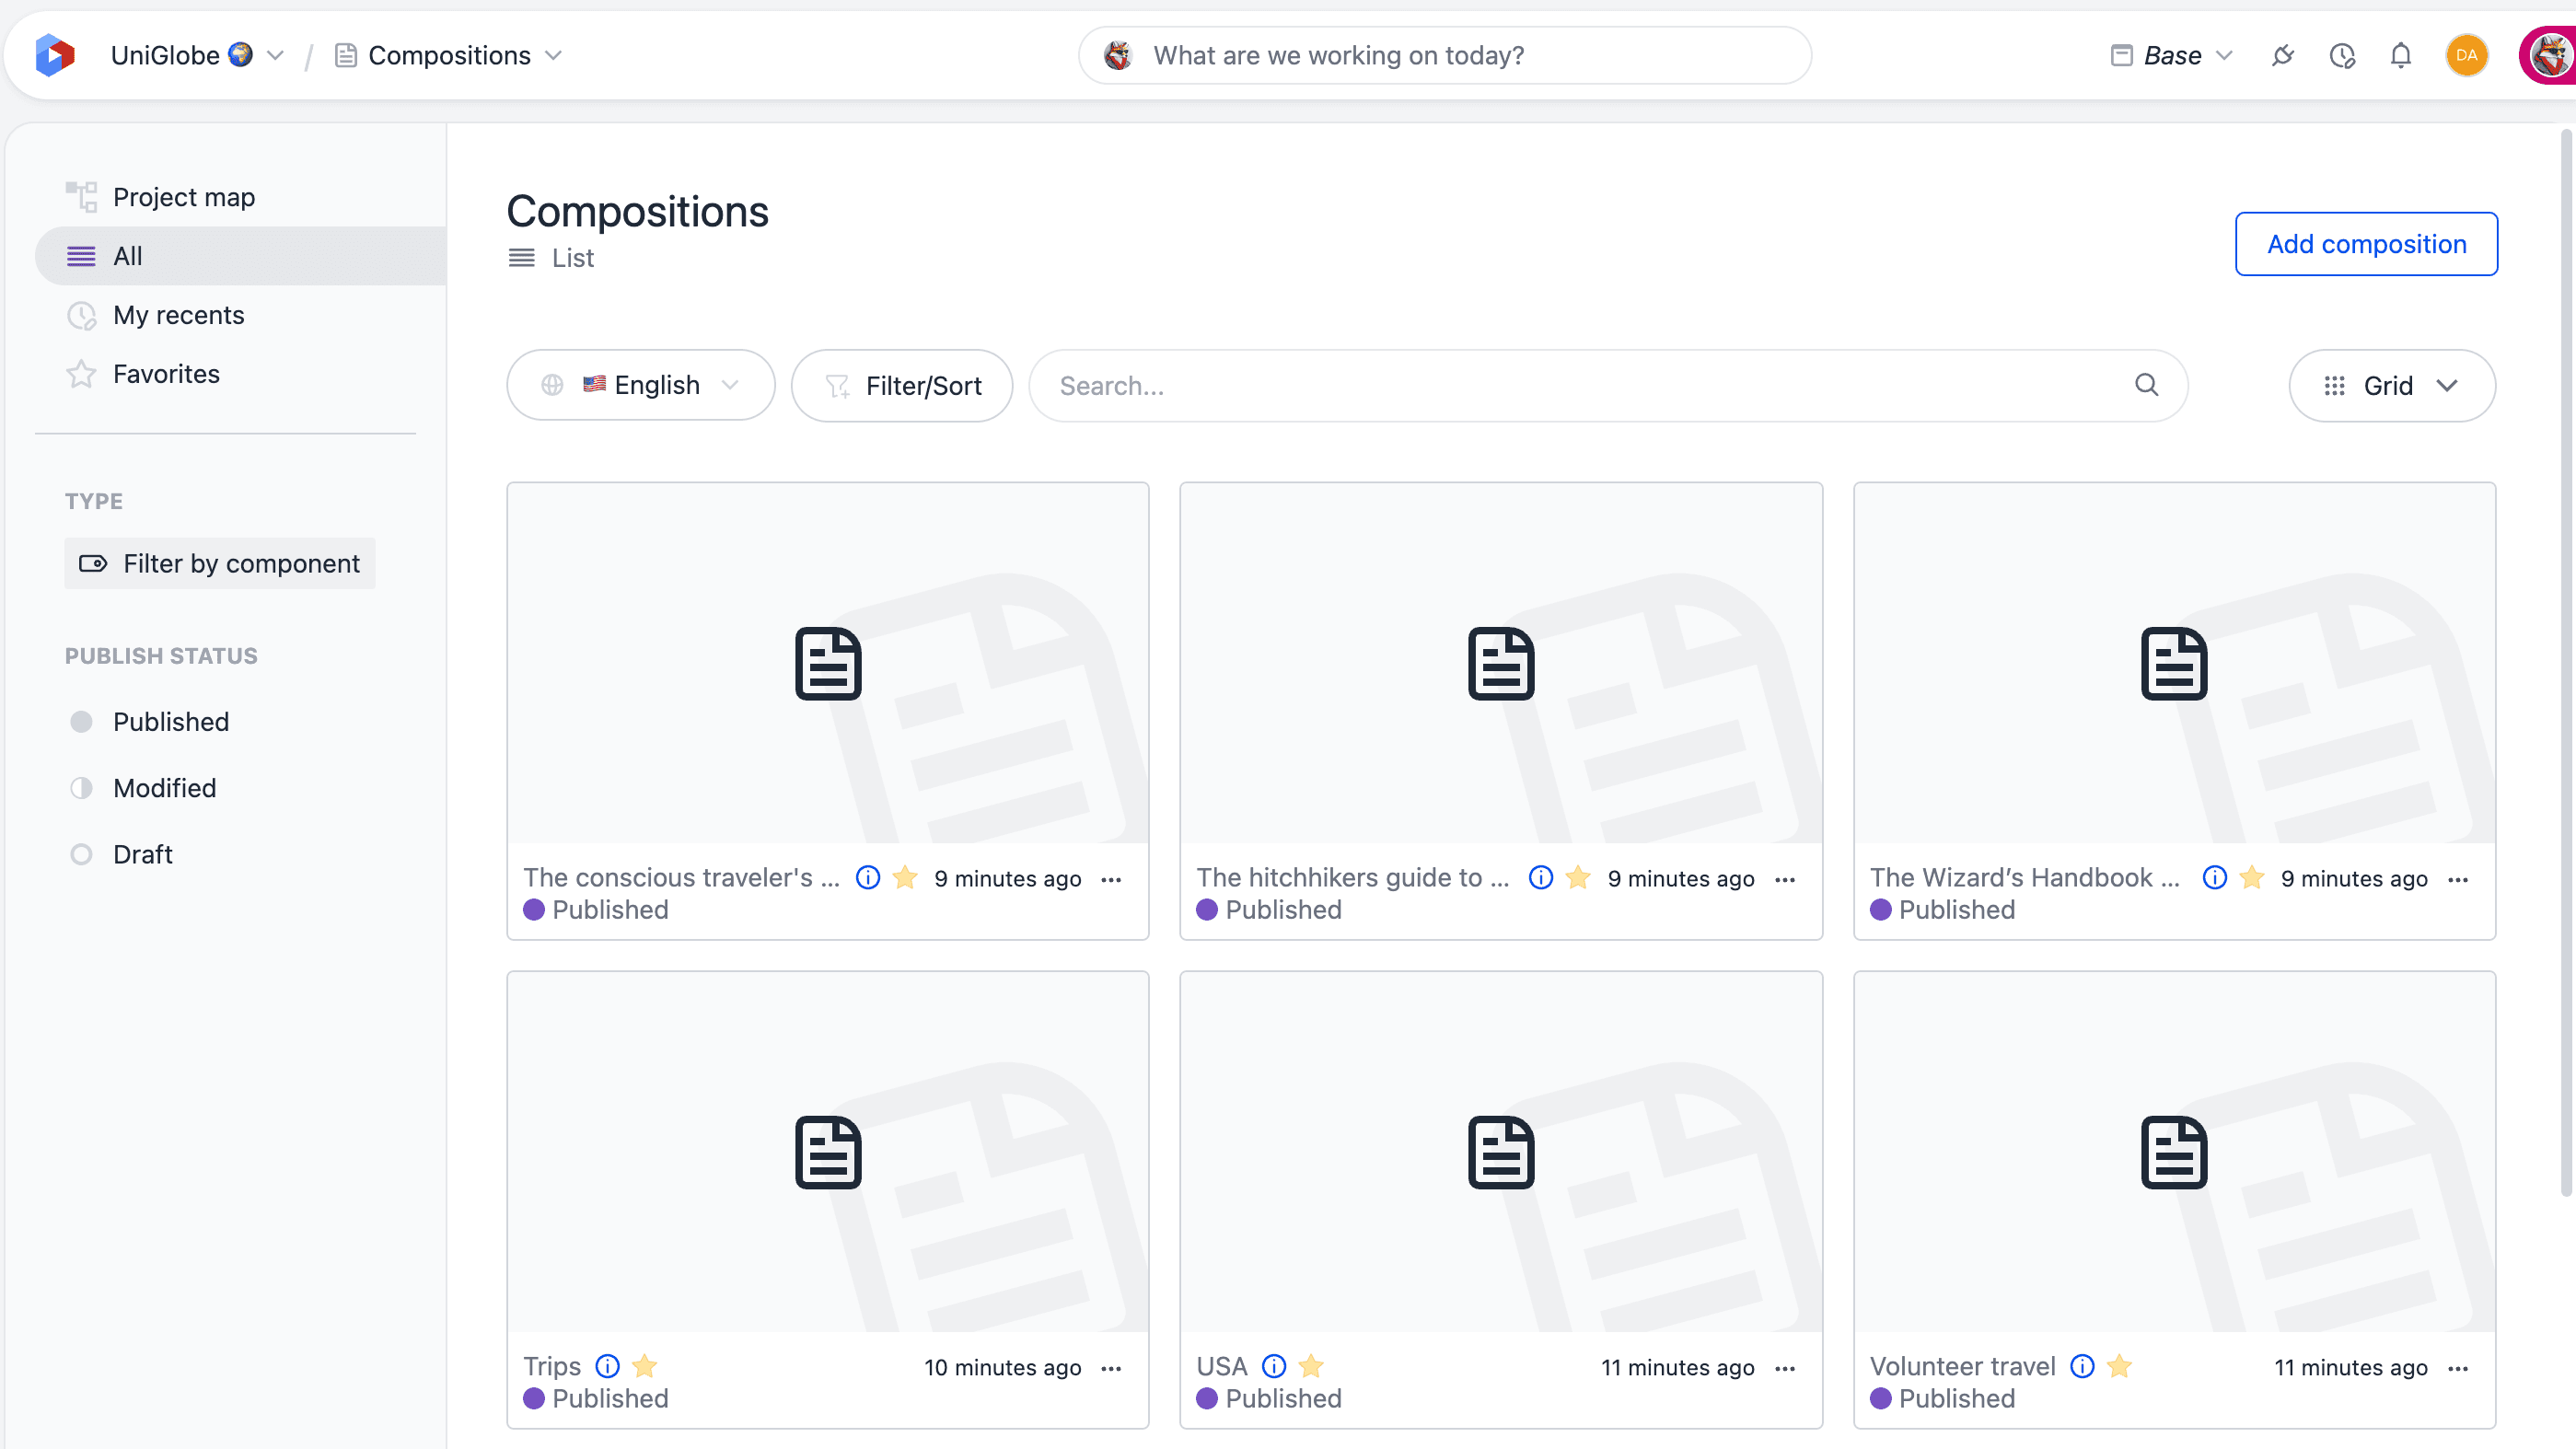Open The Wizard's Handbook thumbnail
2576x1449 pixels.
[2174, 663]
